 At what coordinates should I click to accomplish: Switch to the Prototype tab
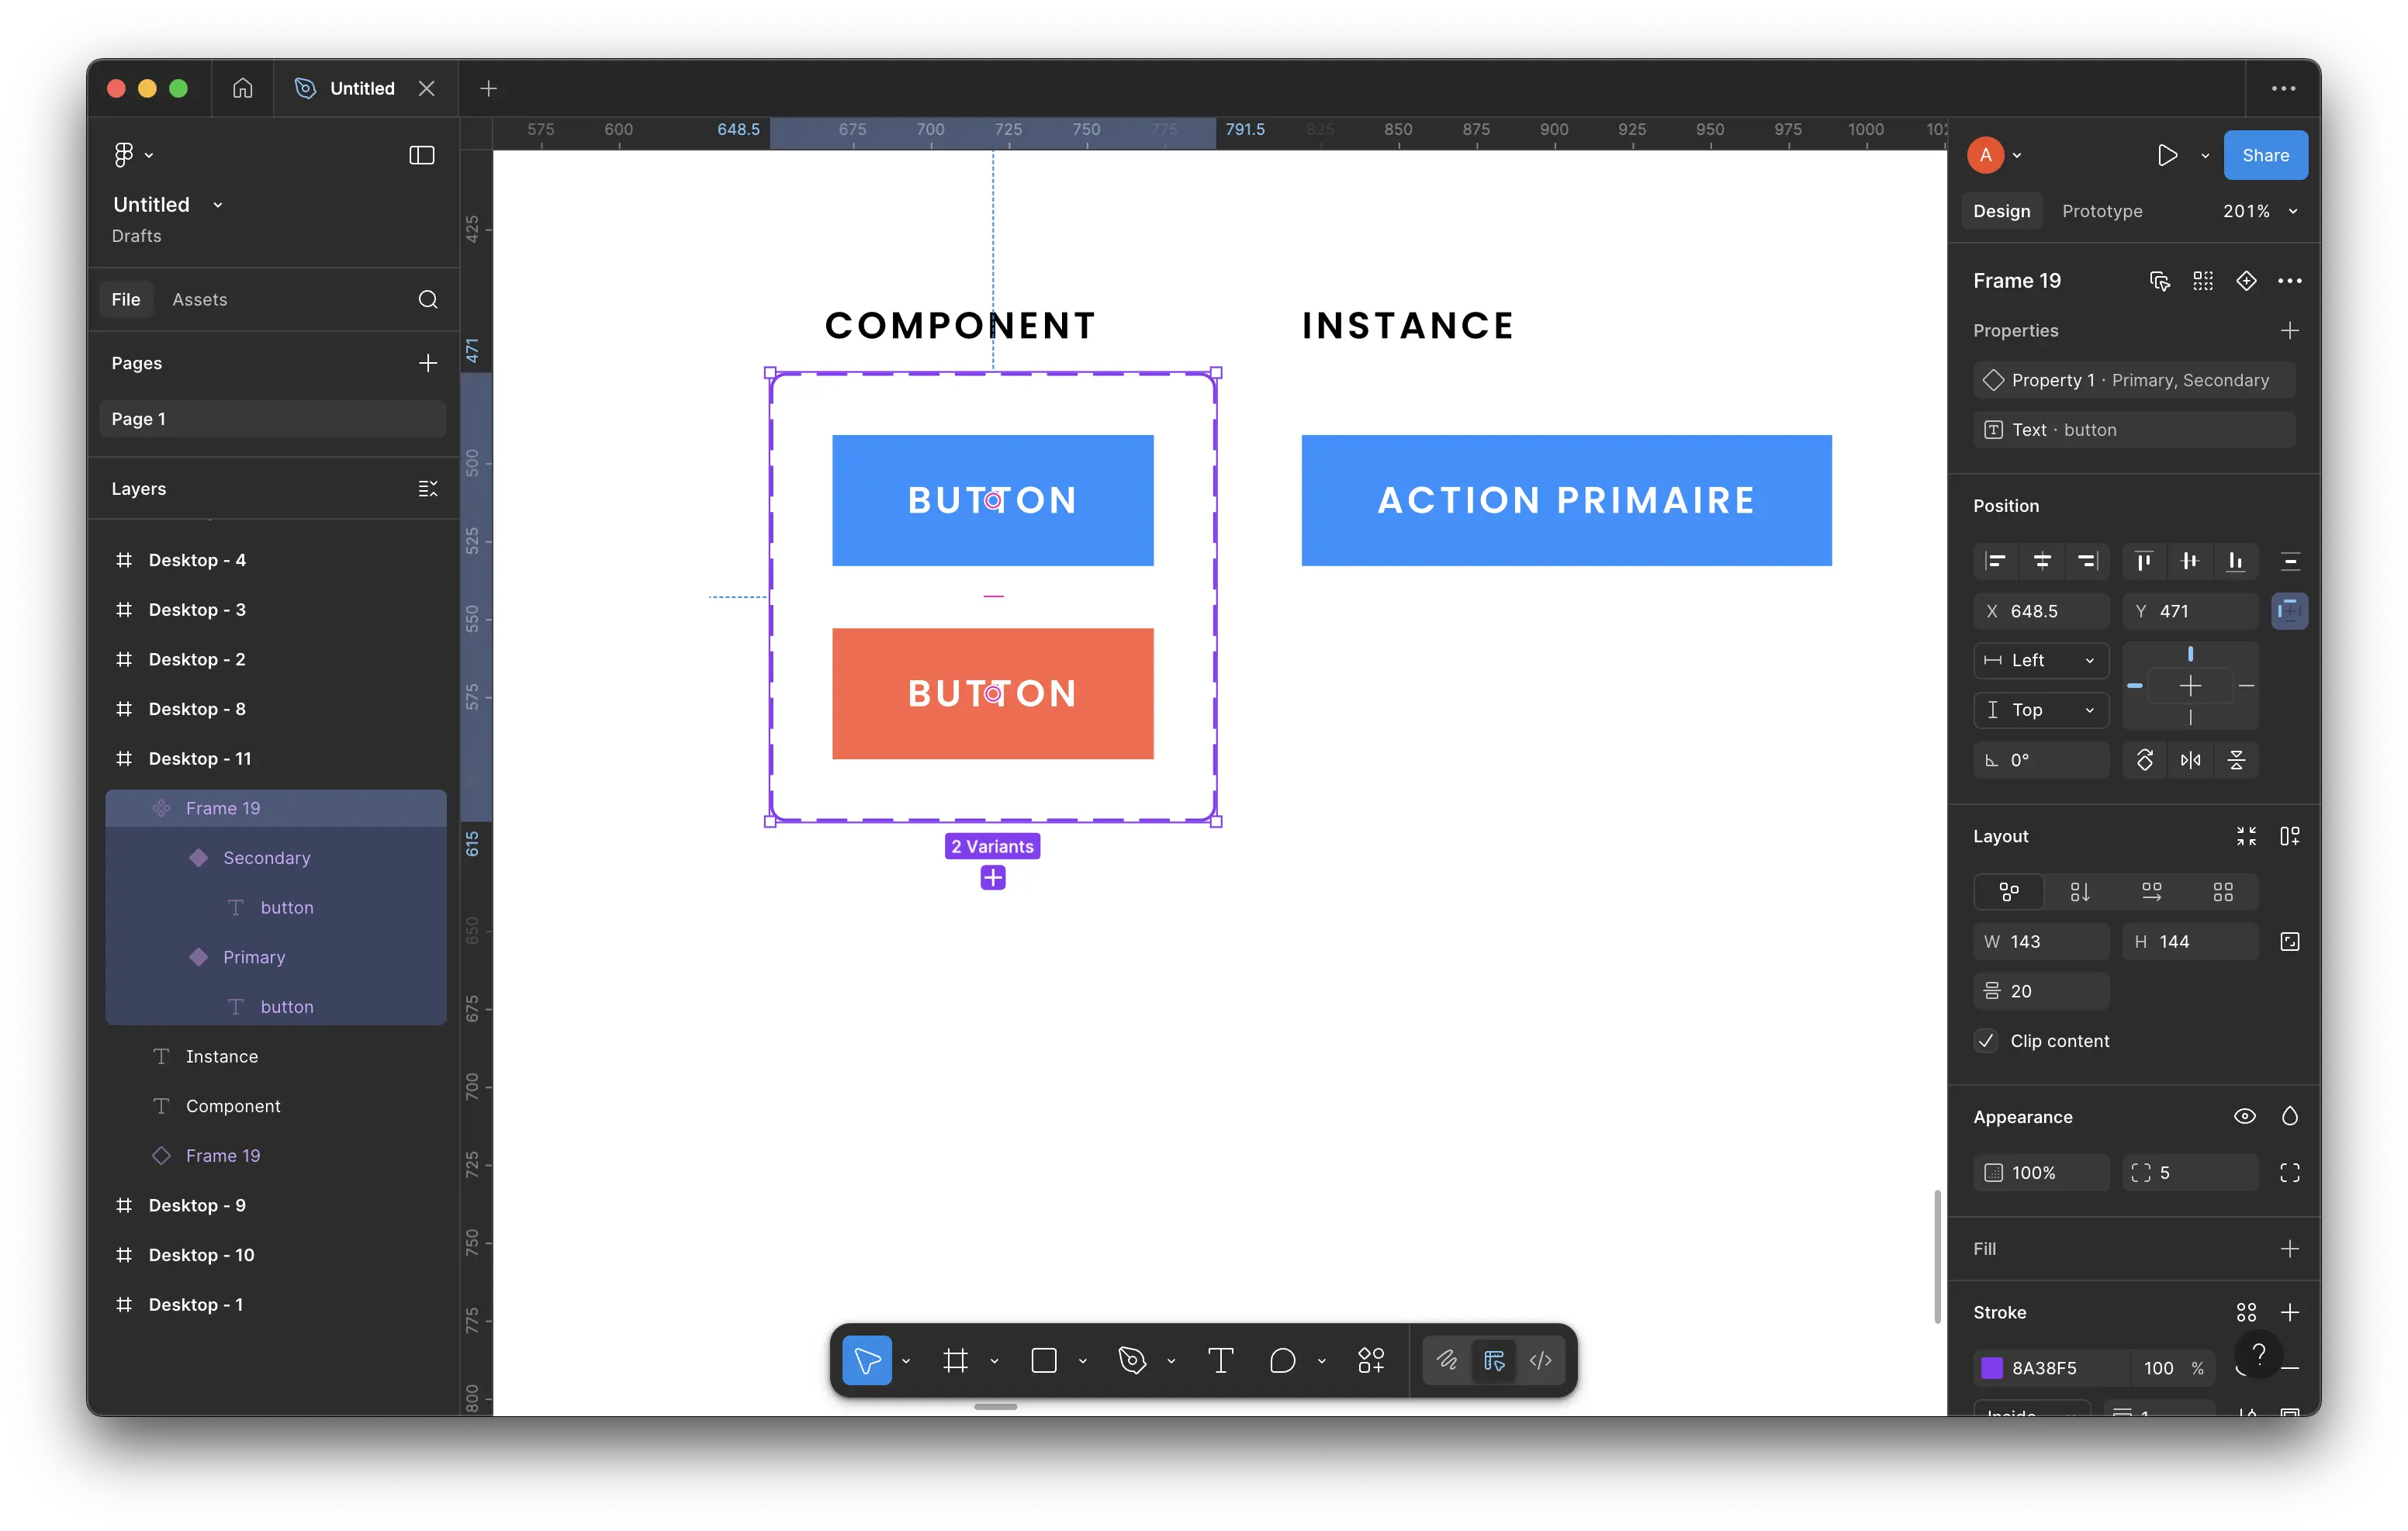pos(2102,211)
